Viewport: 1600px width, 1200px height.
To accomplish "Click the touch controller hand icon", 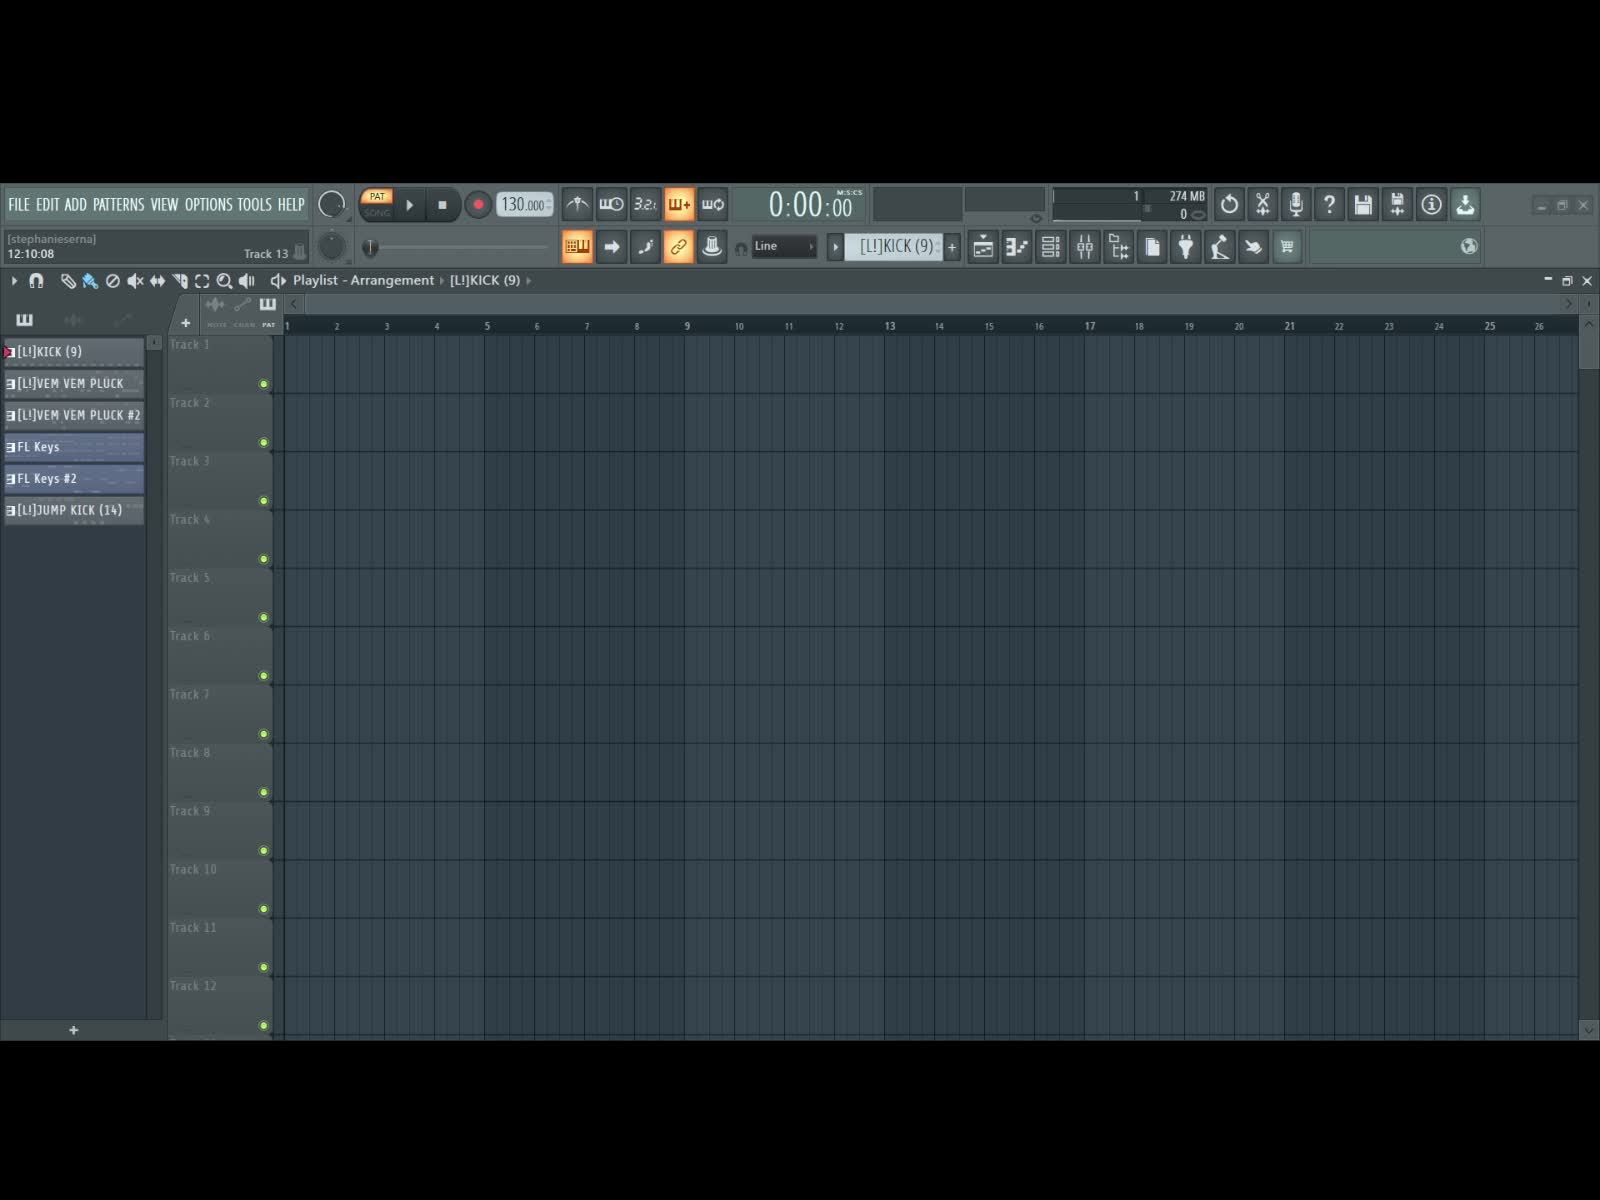I will (1254, 247).
